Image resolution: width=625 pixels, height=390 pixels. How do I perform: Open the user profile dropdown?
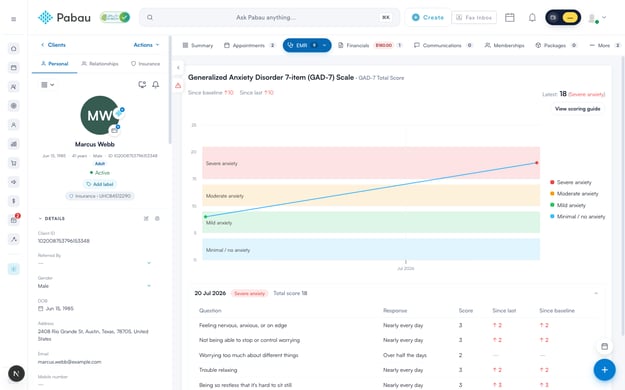[x=597, y=18]
